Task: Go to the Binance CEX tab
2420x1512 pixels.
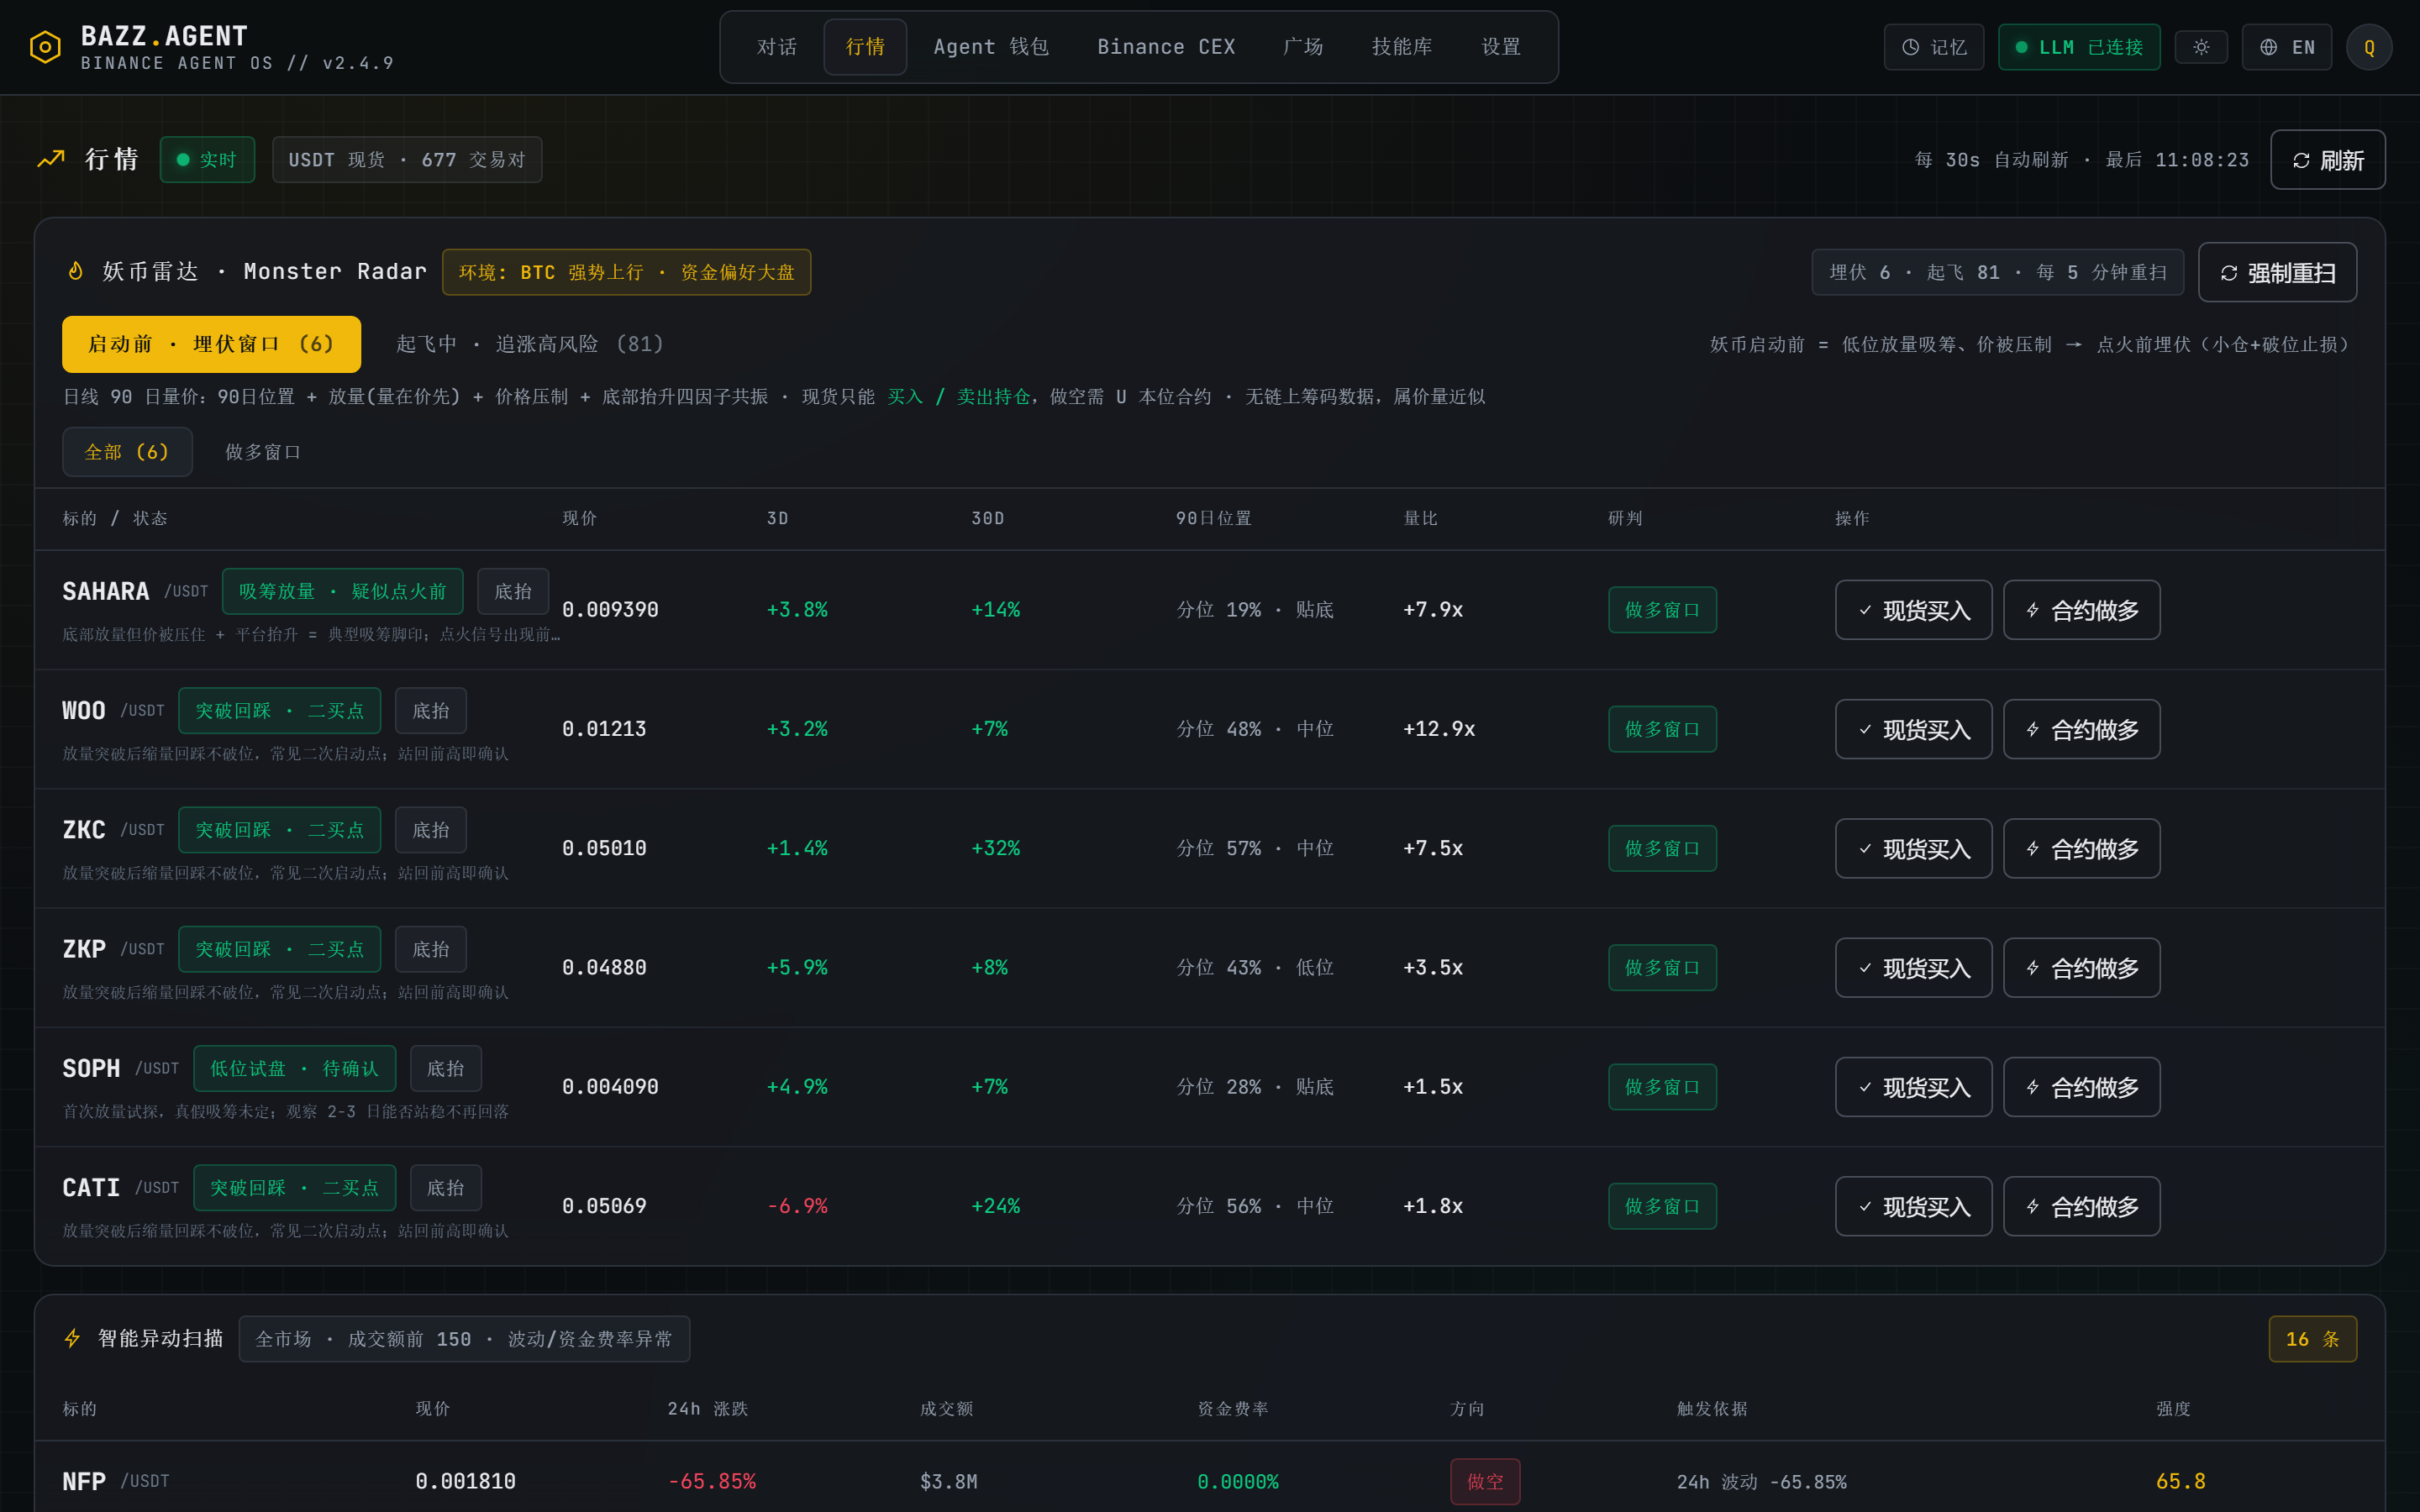Action: click(x=1166, y=47)
